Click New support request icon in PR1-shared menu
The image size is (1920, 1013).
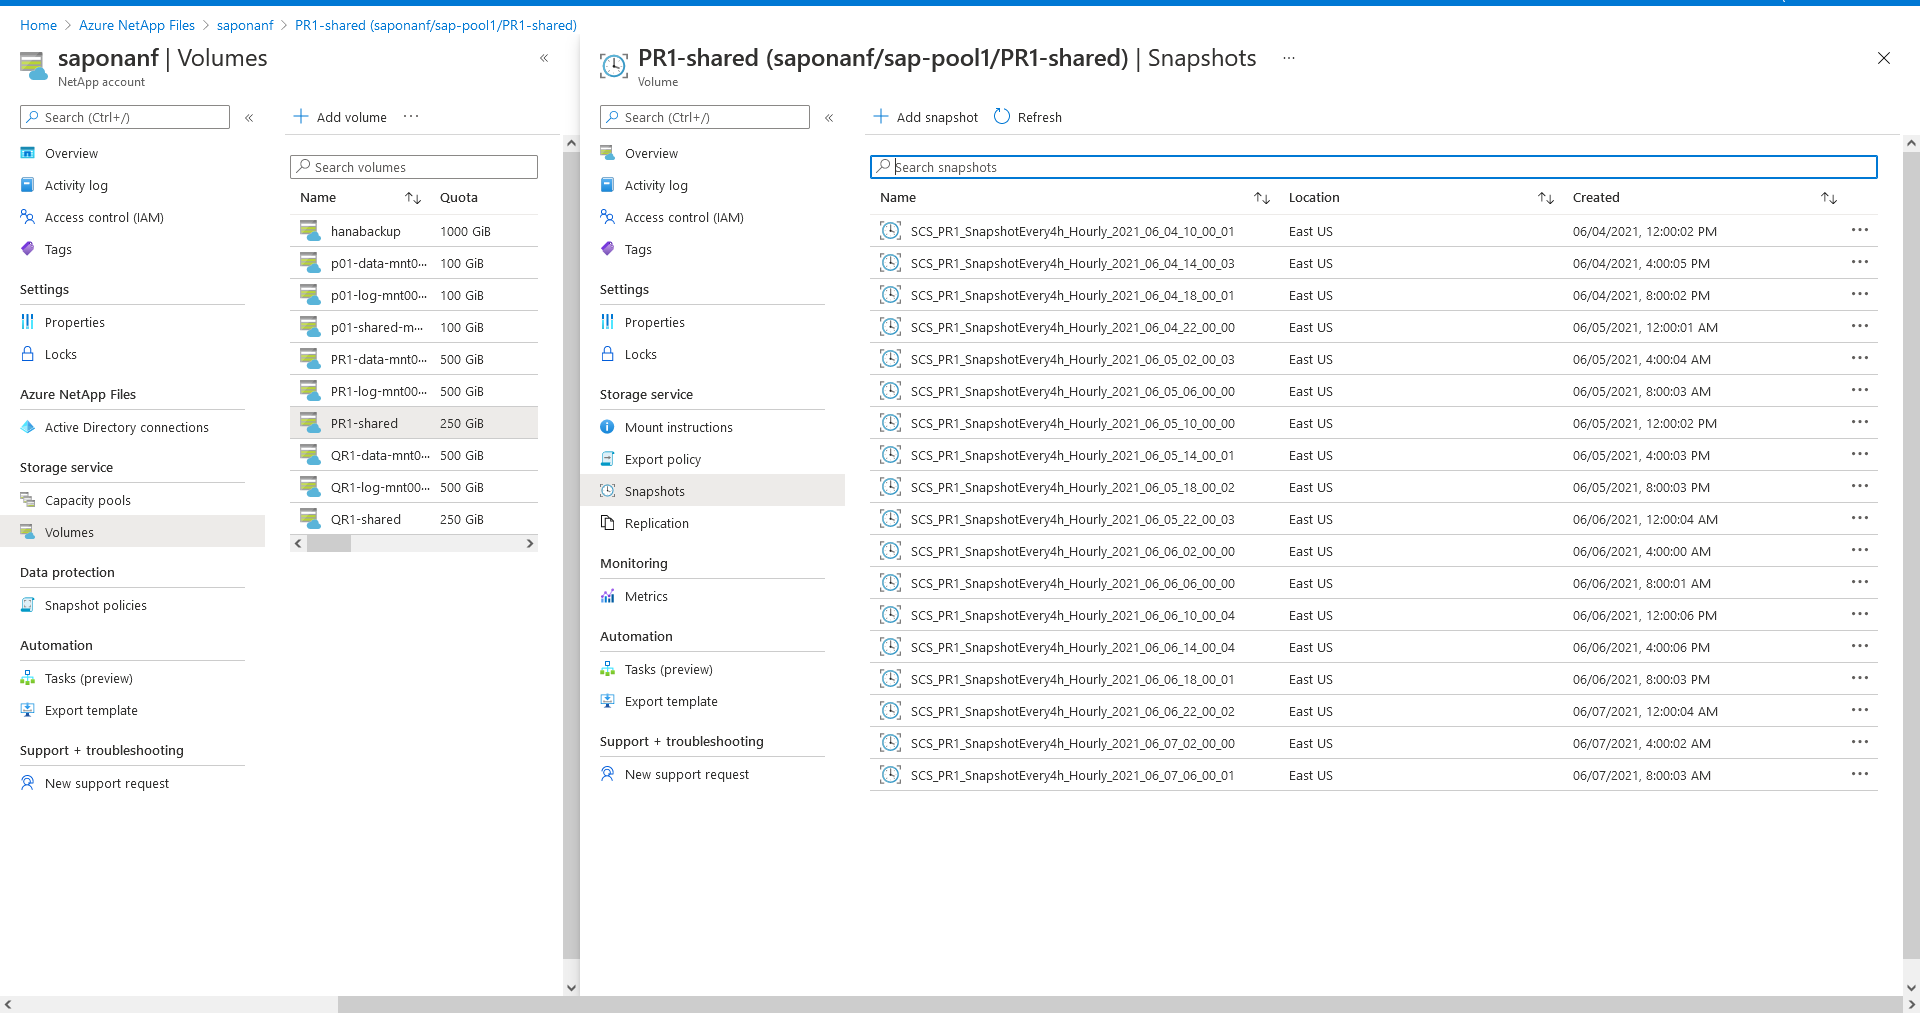tap(607, 774)
